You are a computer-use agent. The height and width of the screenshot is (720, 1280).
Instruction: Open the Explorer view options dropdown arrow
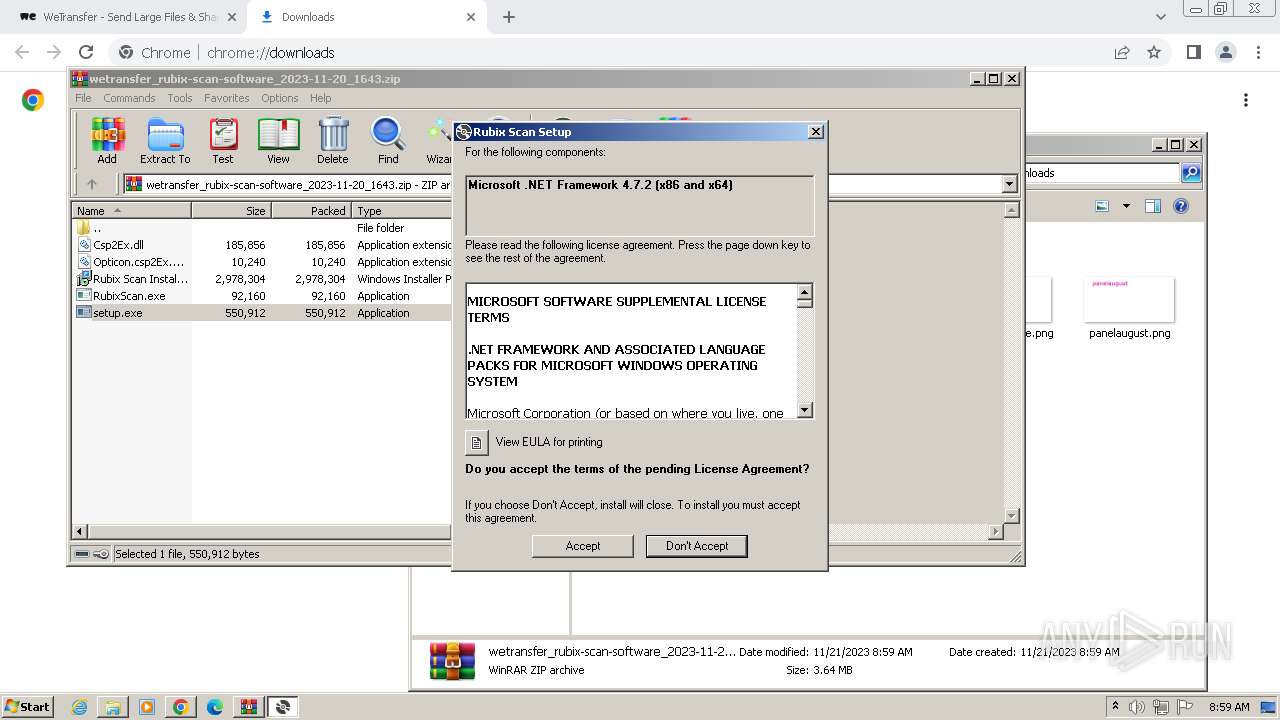pos(1126,206)
